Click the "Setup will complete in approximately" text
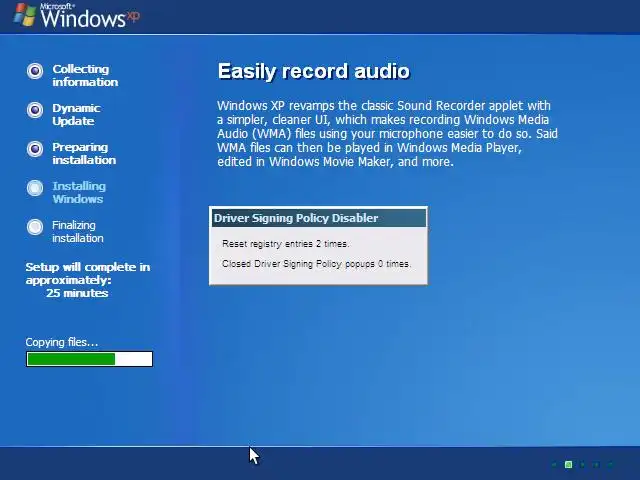This screenshot has height=480, width=640. 88,273
